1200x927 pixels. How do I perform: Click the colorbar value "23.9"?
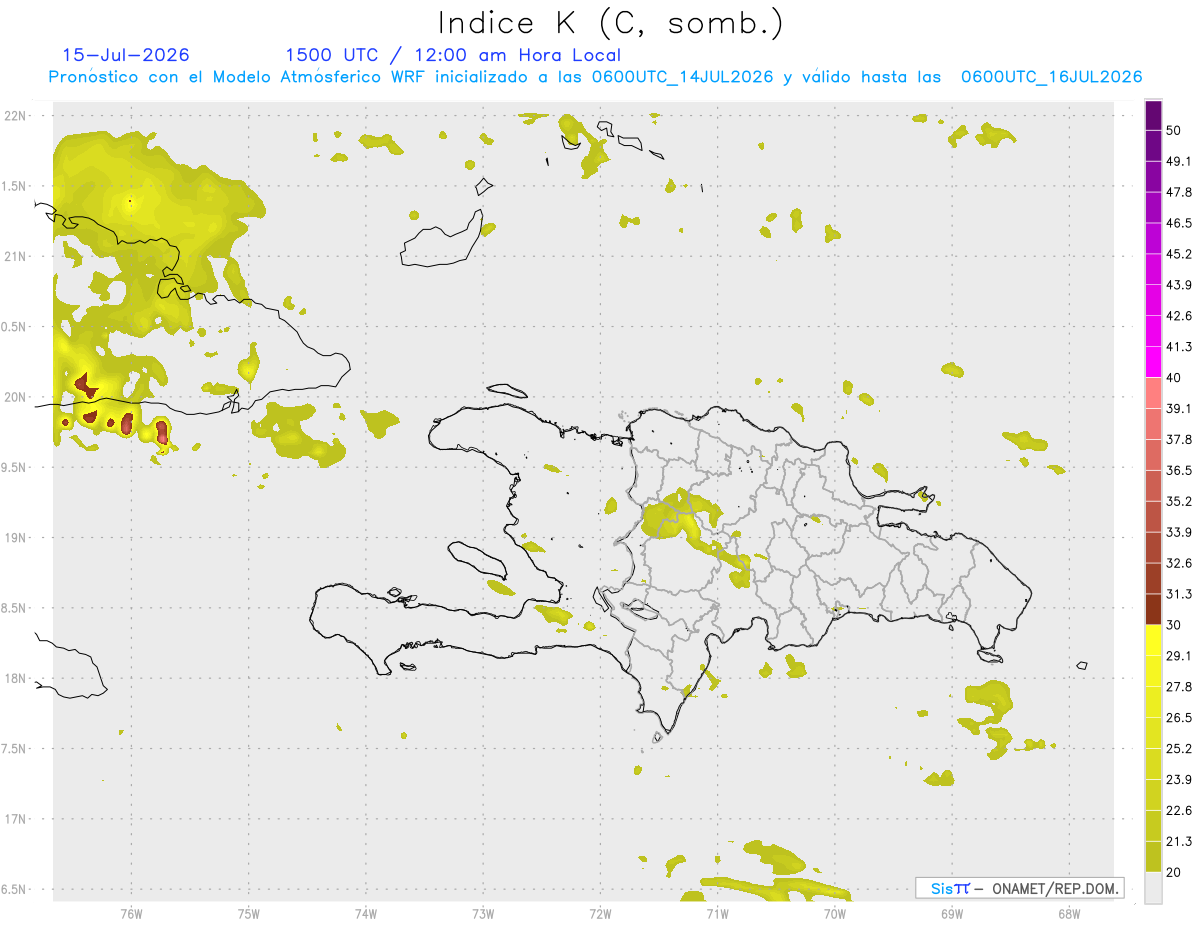click(x=1179, y=780)
